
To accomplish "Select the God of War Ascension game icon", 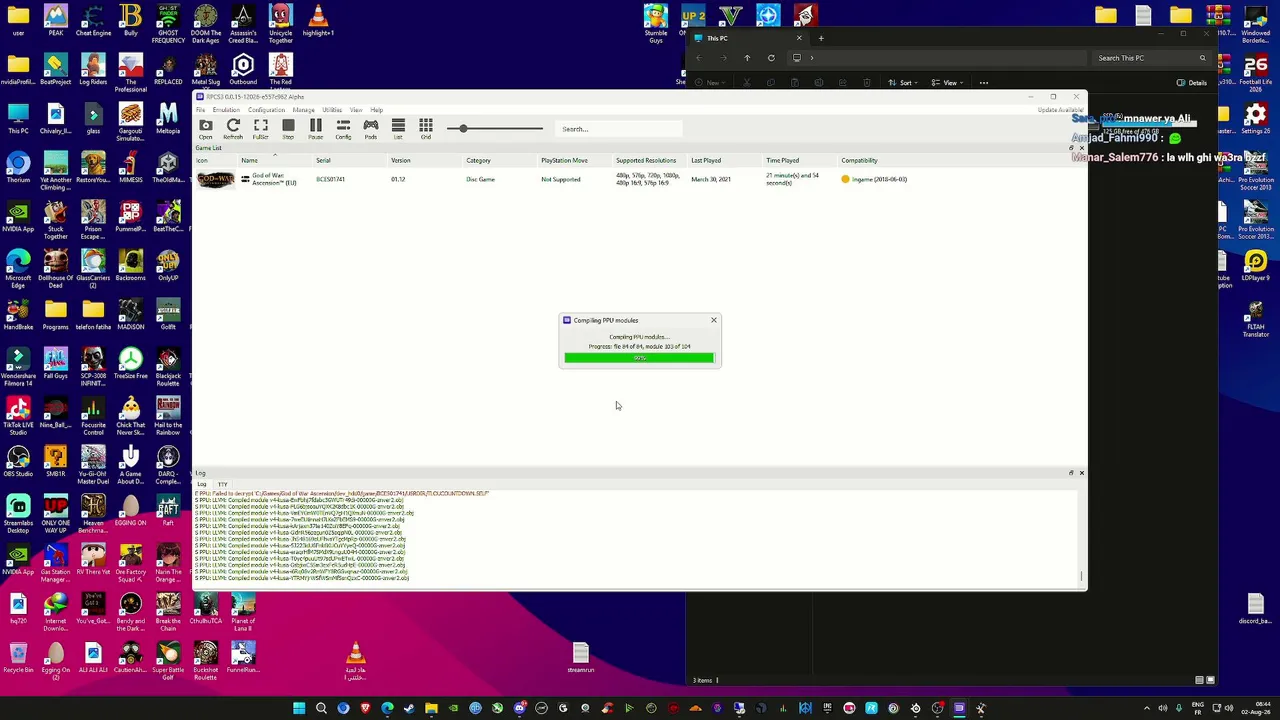I will coord(215,180).
